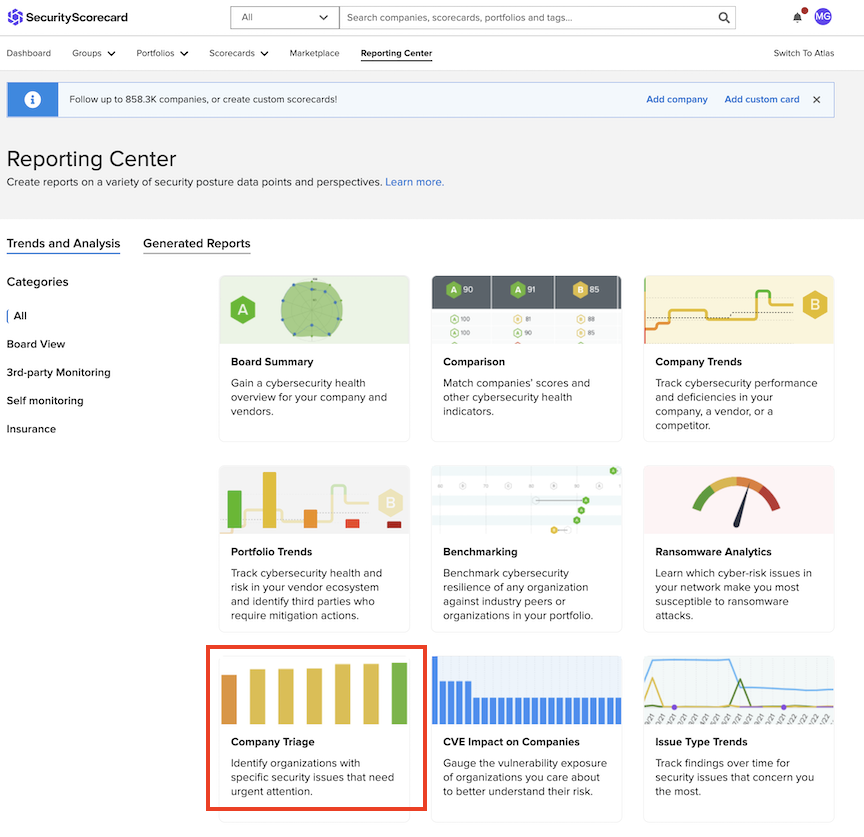Open Issue Type Trends thumbnail
This screenshot has height=837, width=864.
point(738,690)
